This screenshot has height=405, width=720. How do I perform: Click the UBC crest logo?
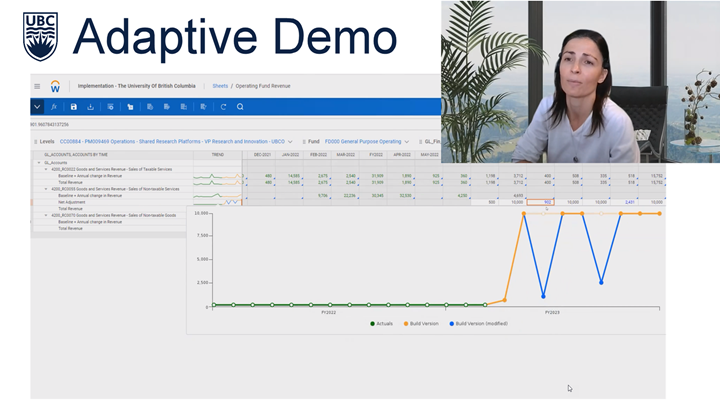pyautogui.click(x=40, y=37)
